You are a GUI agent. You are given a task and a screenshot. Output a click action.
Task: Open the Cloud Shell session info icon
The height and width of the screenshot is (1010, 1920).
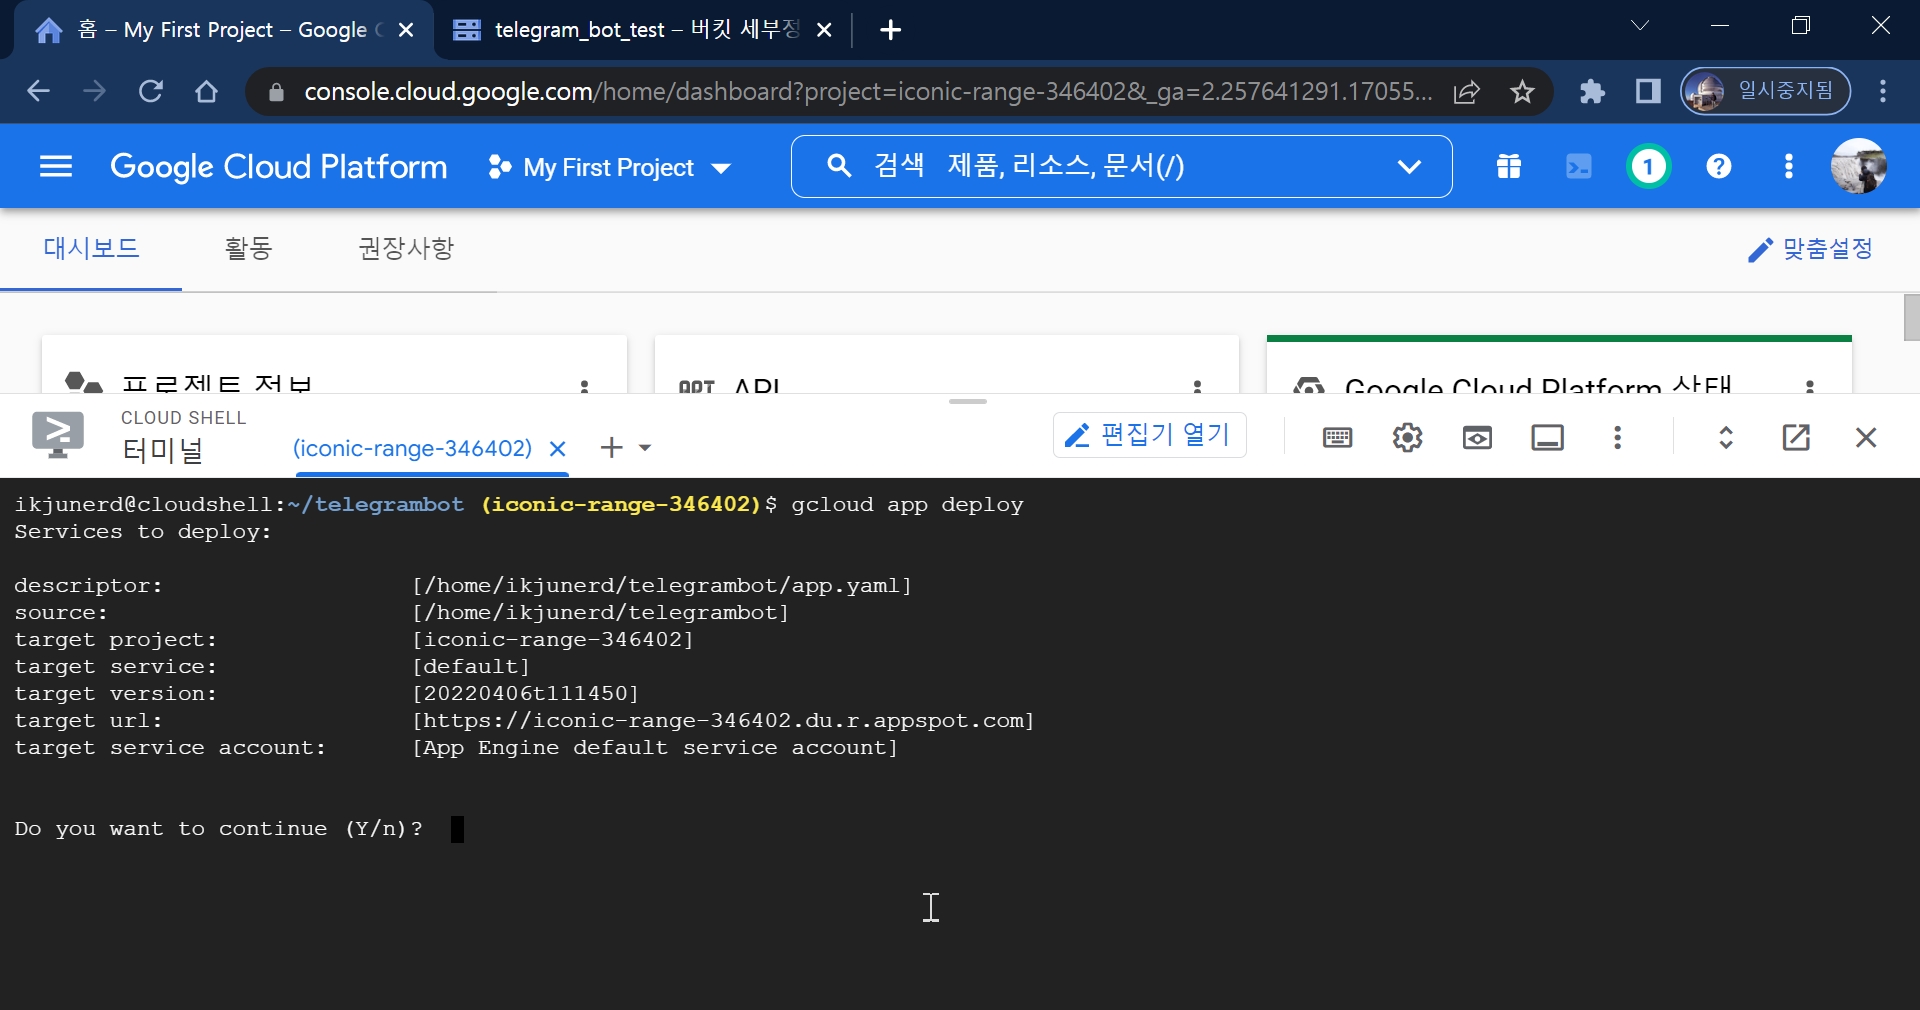[x=1548, y=437]
